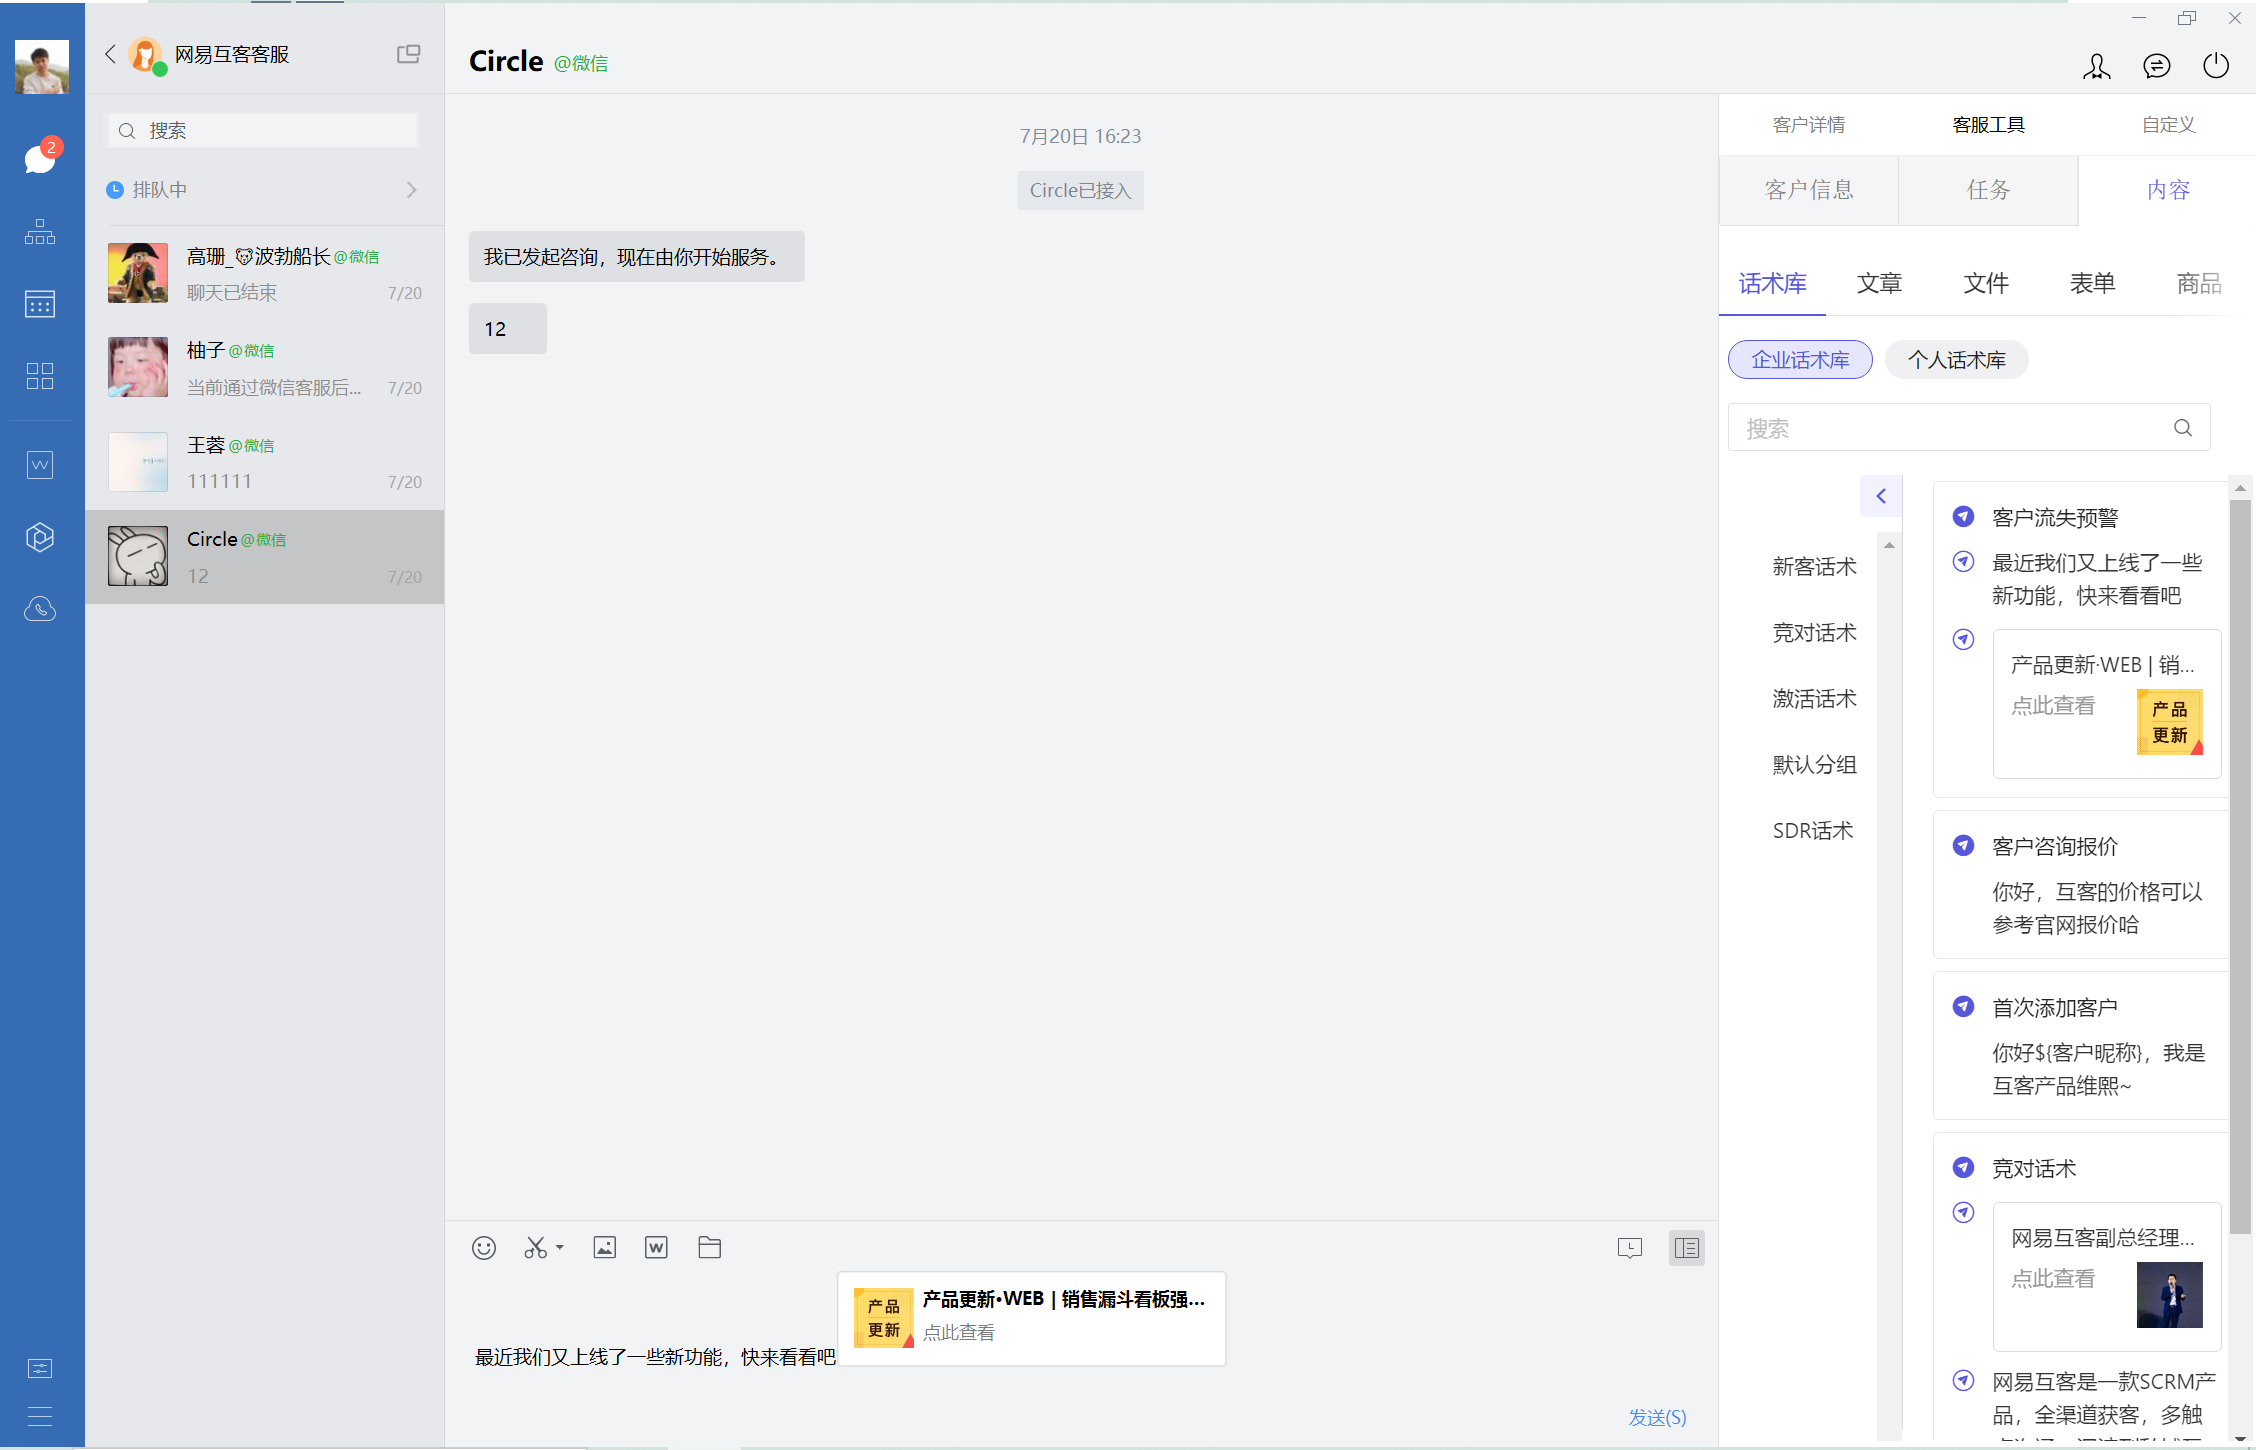Open the messages icon with badge 2
The width and height of the screenshot is (2256, 1450).
click(40, 158)
